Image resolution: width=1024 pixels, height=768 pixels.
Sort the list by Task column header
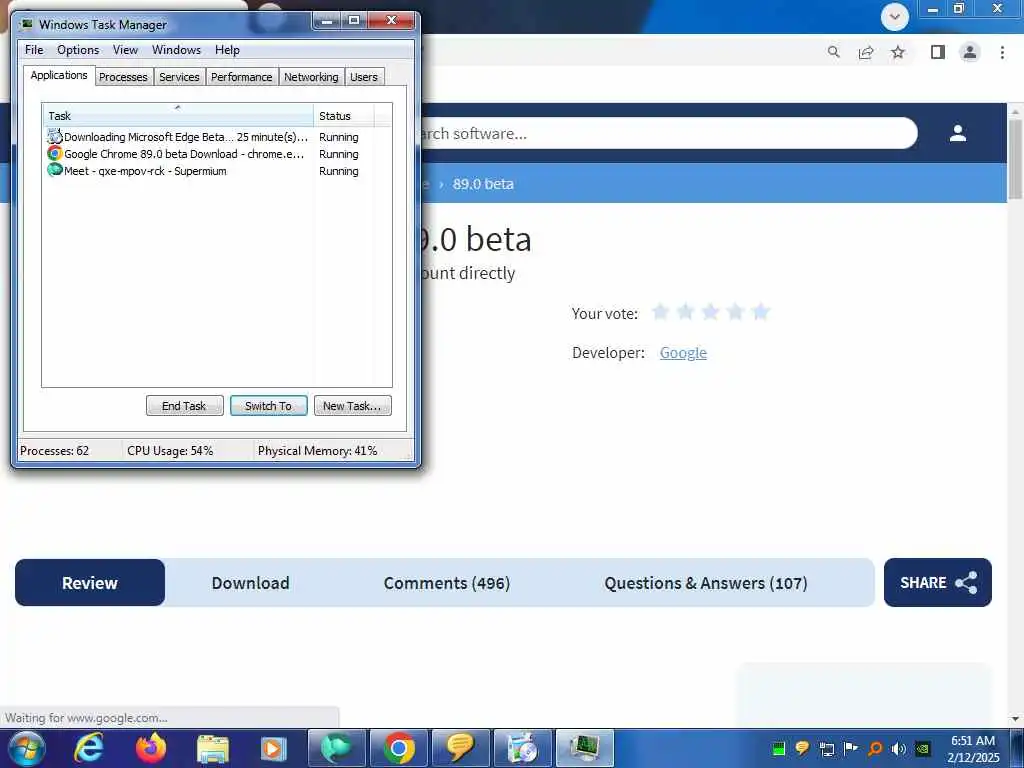178,116
